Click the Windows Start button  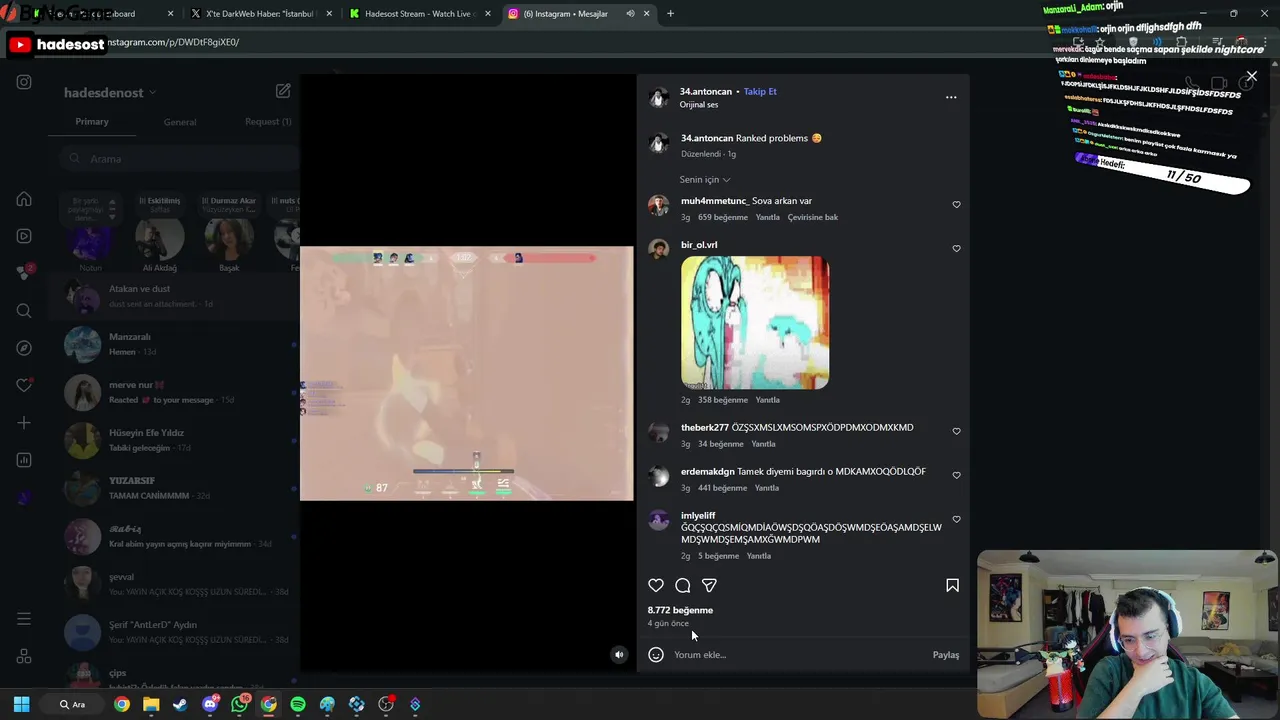click(x=22, y=704)
